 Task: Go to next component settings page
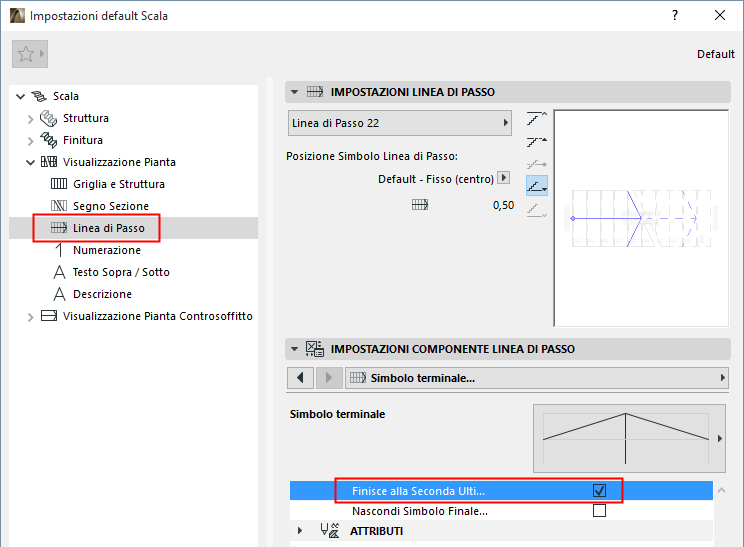(x=329, y=378)
